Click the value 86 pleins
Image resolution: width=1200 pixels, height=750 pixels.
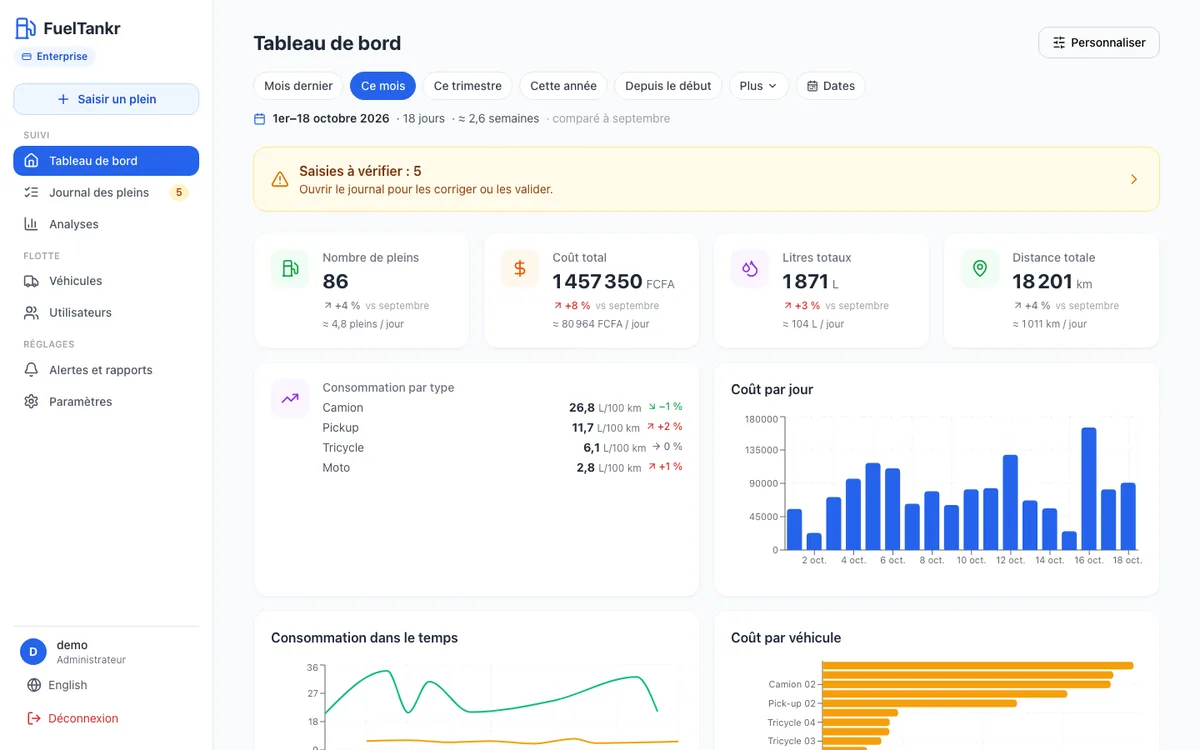pos(336,282)
